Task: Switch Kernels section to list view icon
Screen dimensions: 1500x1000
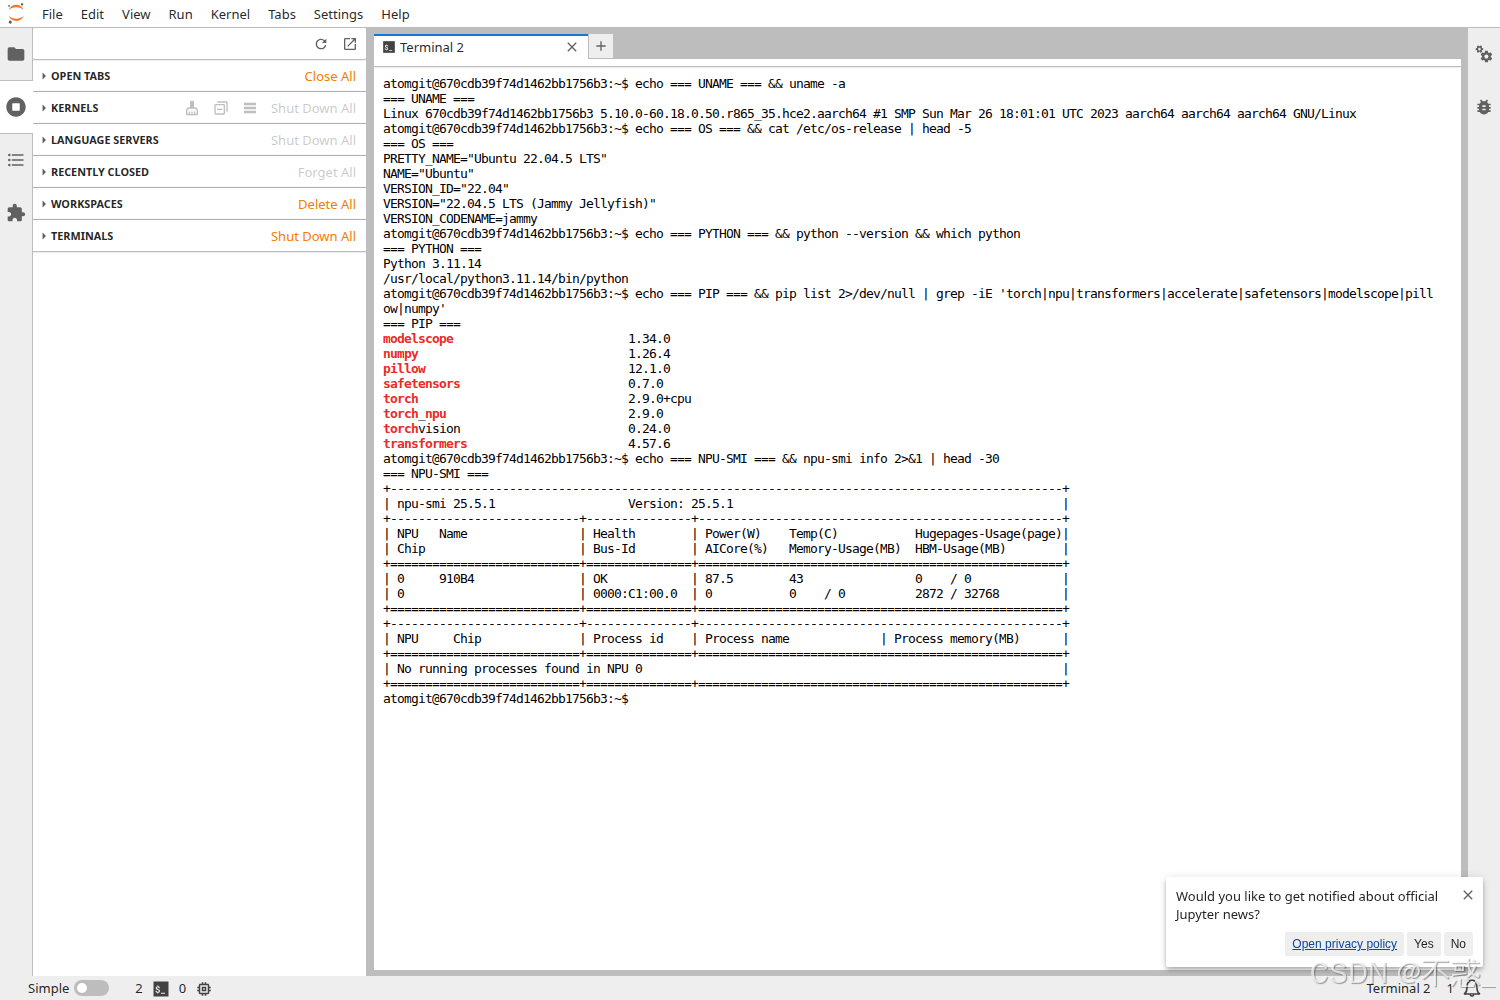Action: (250, 108)
